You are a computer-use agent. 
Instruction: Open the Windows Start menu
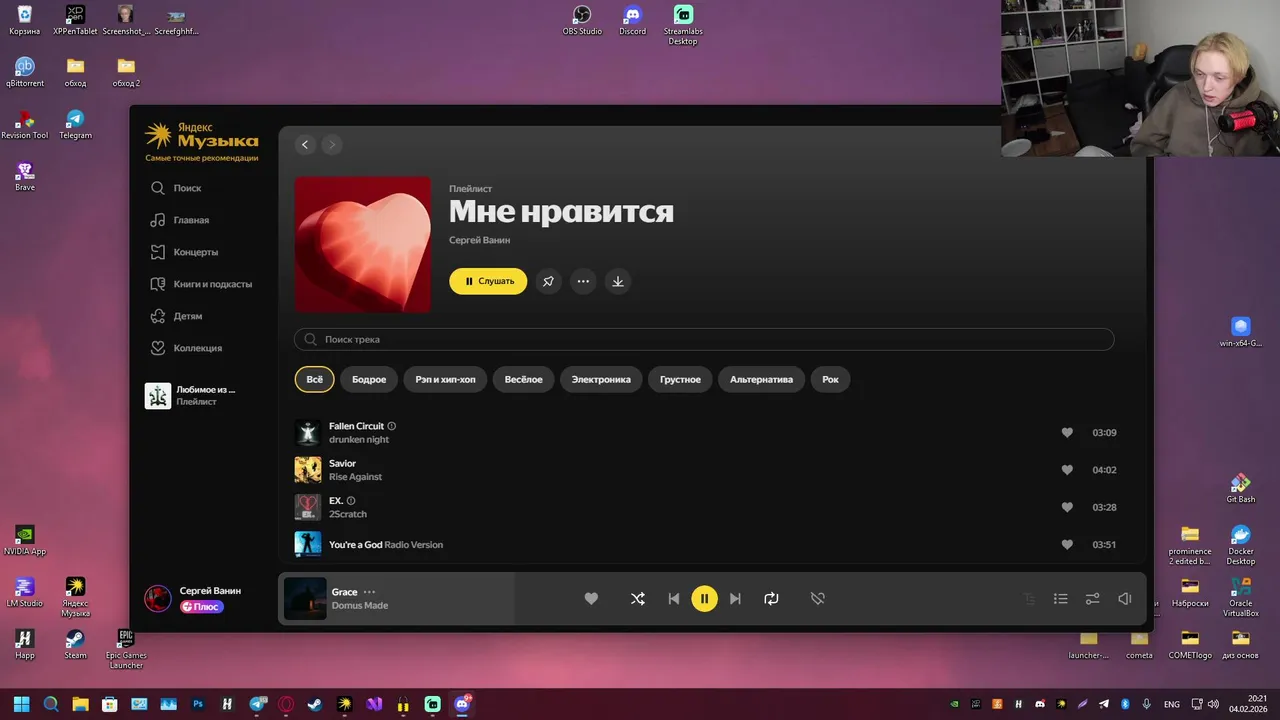[21, 704]
